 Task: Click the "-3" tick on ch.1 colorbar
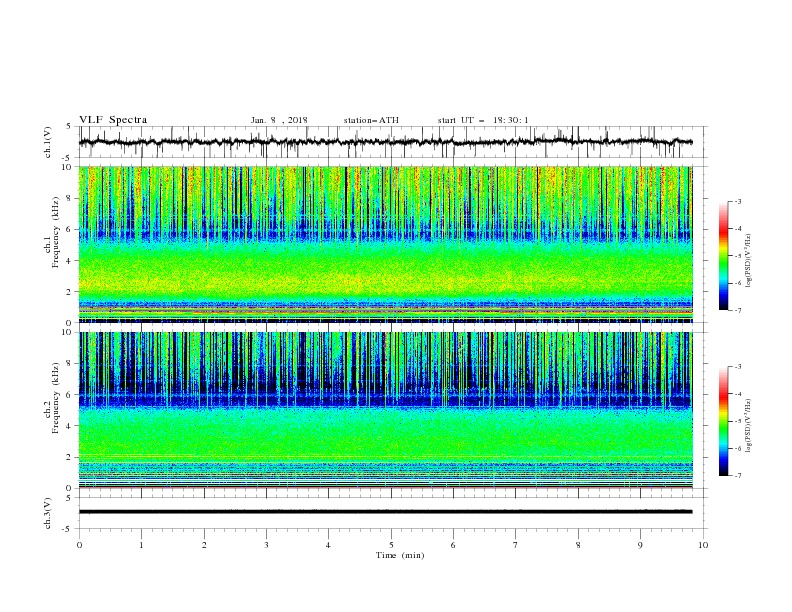(737, 201)
